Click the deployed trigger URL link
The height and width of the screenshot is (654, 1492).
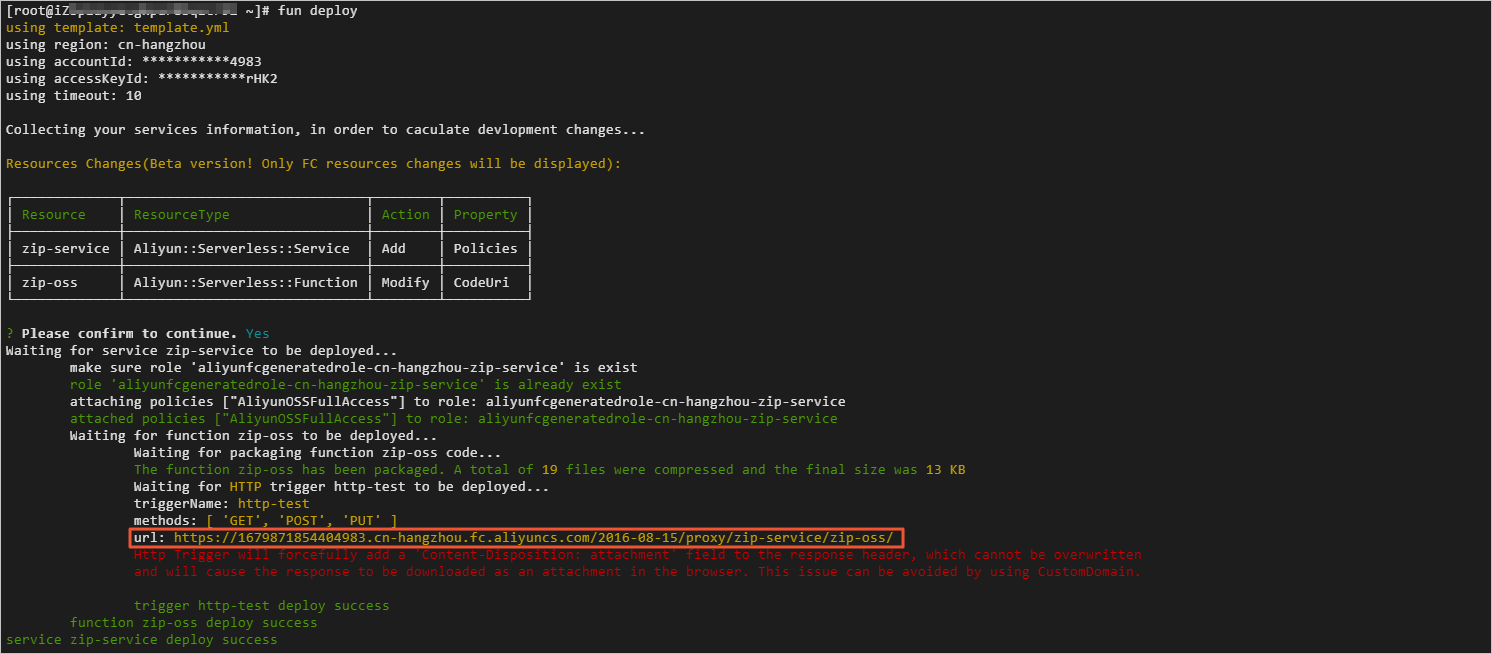533,538
